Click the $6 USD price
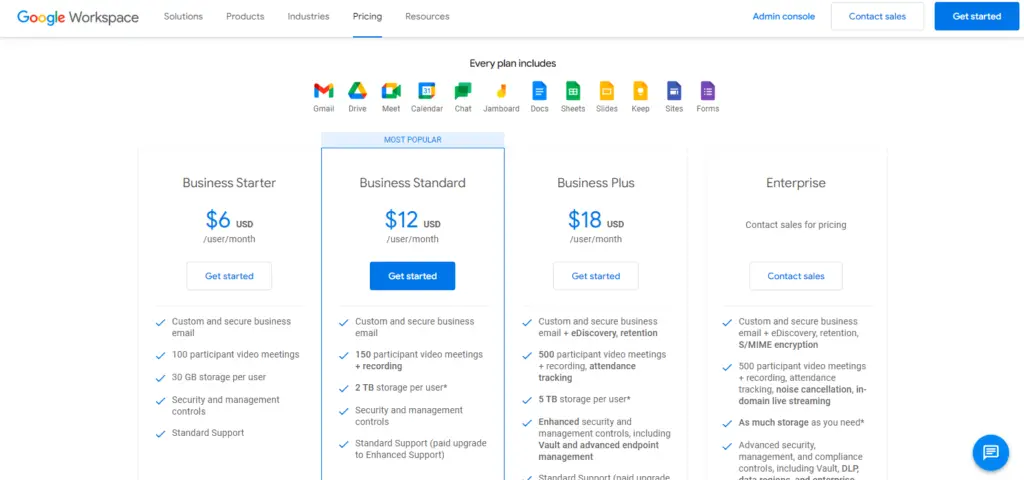1024x480 pixels. point(229,219)
